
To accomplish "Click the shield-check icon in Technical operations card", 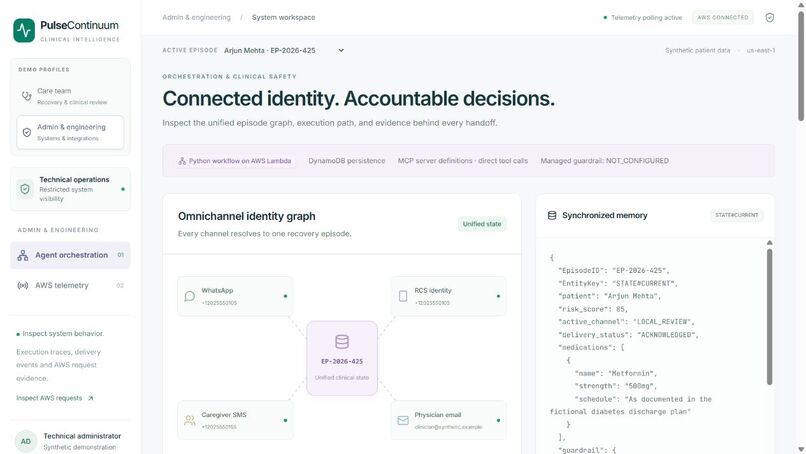I will coord(25,189).
